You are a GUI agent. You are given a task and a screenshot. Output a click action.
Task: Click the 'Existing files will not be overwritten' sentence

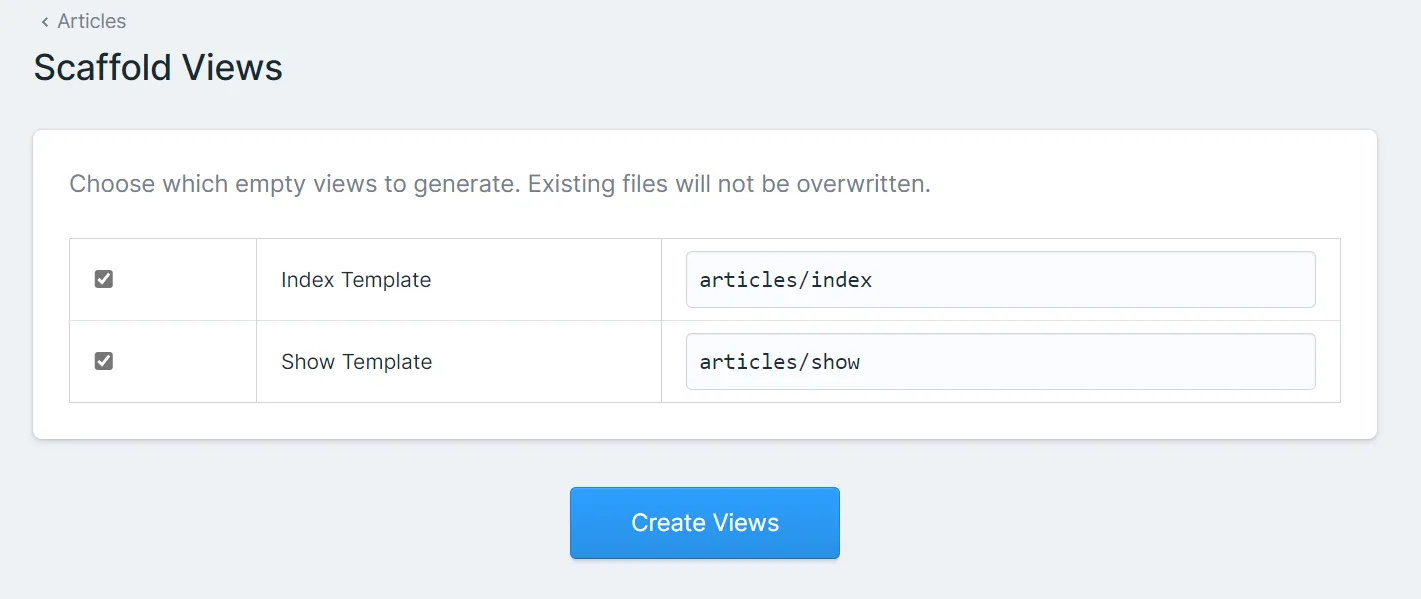point(729,184)
